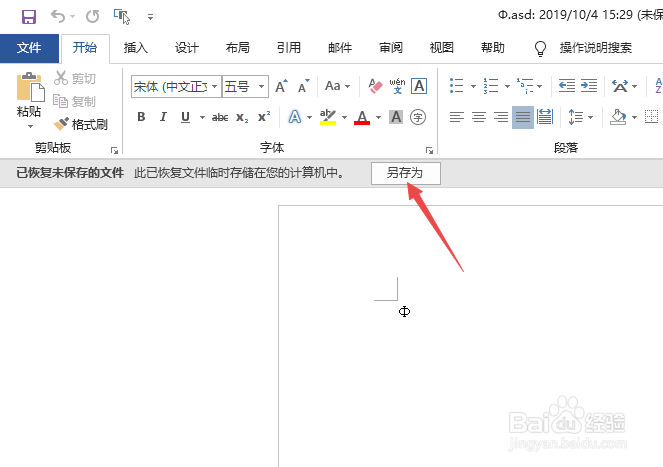Select the 格式刷 format painter

(80, 124)
